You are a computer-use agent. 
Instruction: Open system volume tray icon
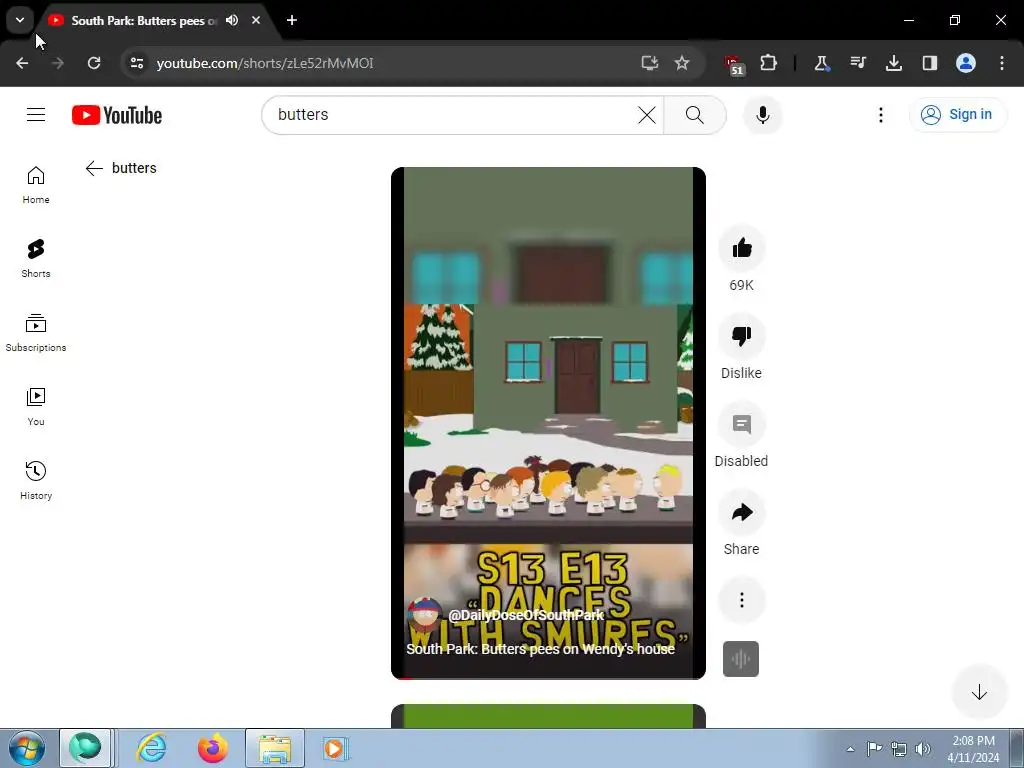(x=923, y=749)
